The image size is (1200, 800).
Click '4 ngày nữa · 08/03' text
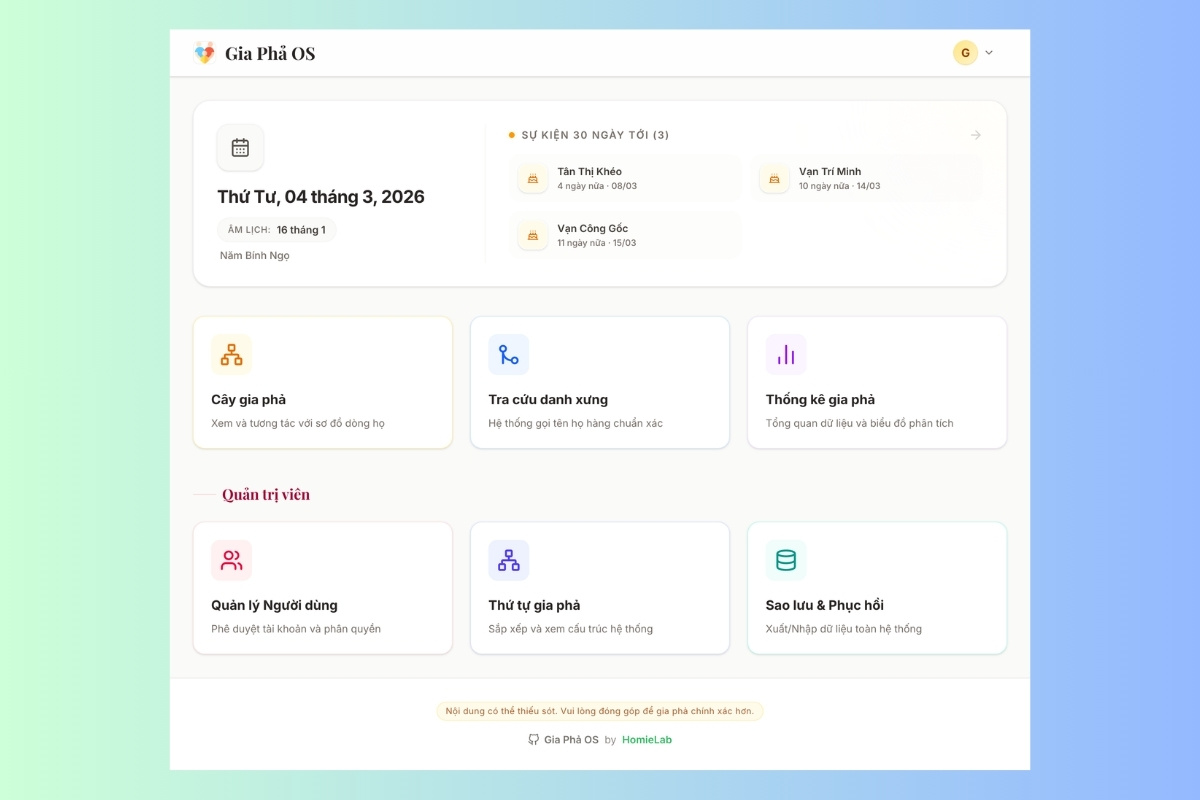click(x=597, y=186)
